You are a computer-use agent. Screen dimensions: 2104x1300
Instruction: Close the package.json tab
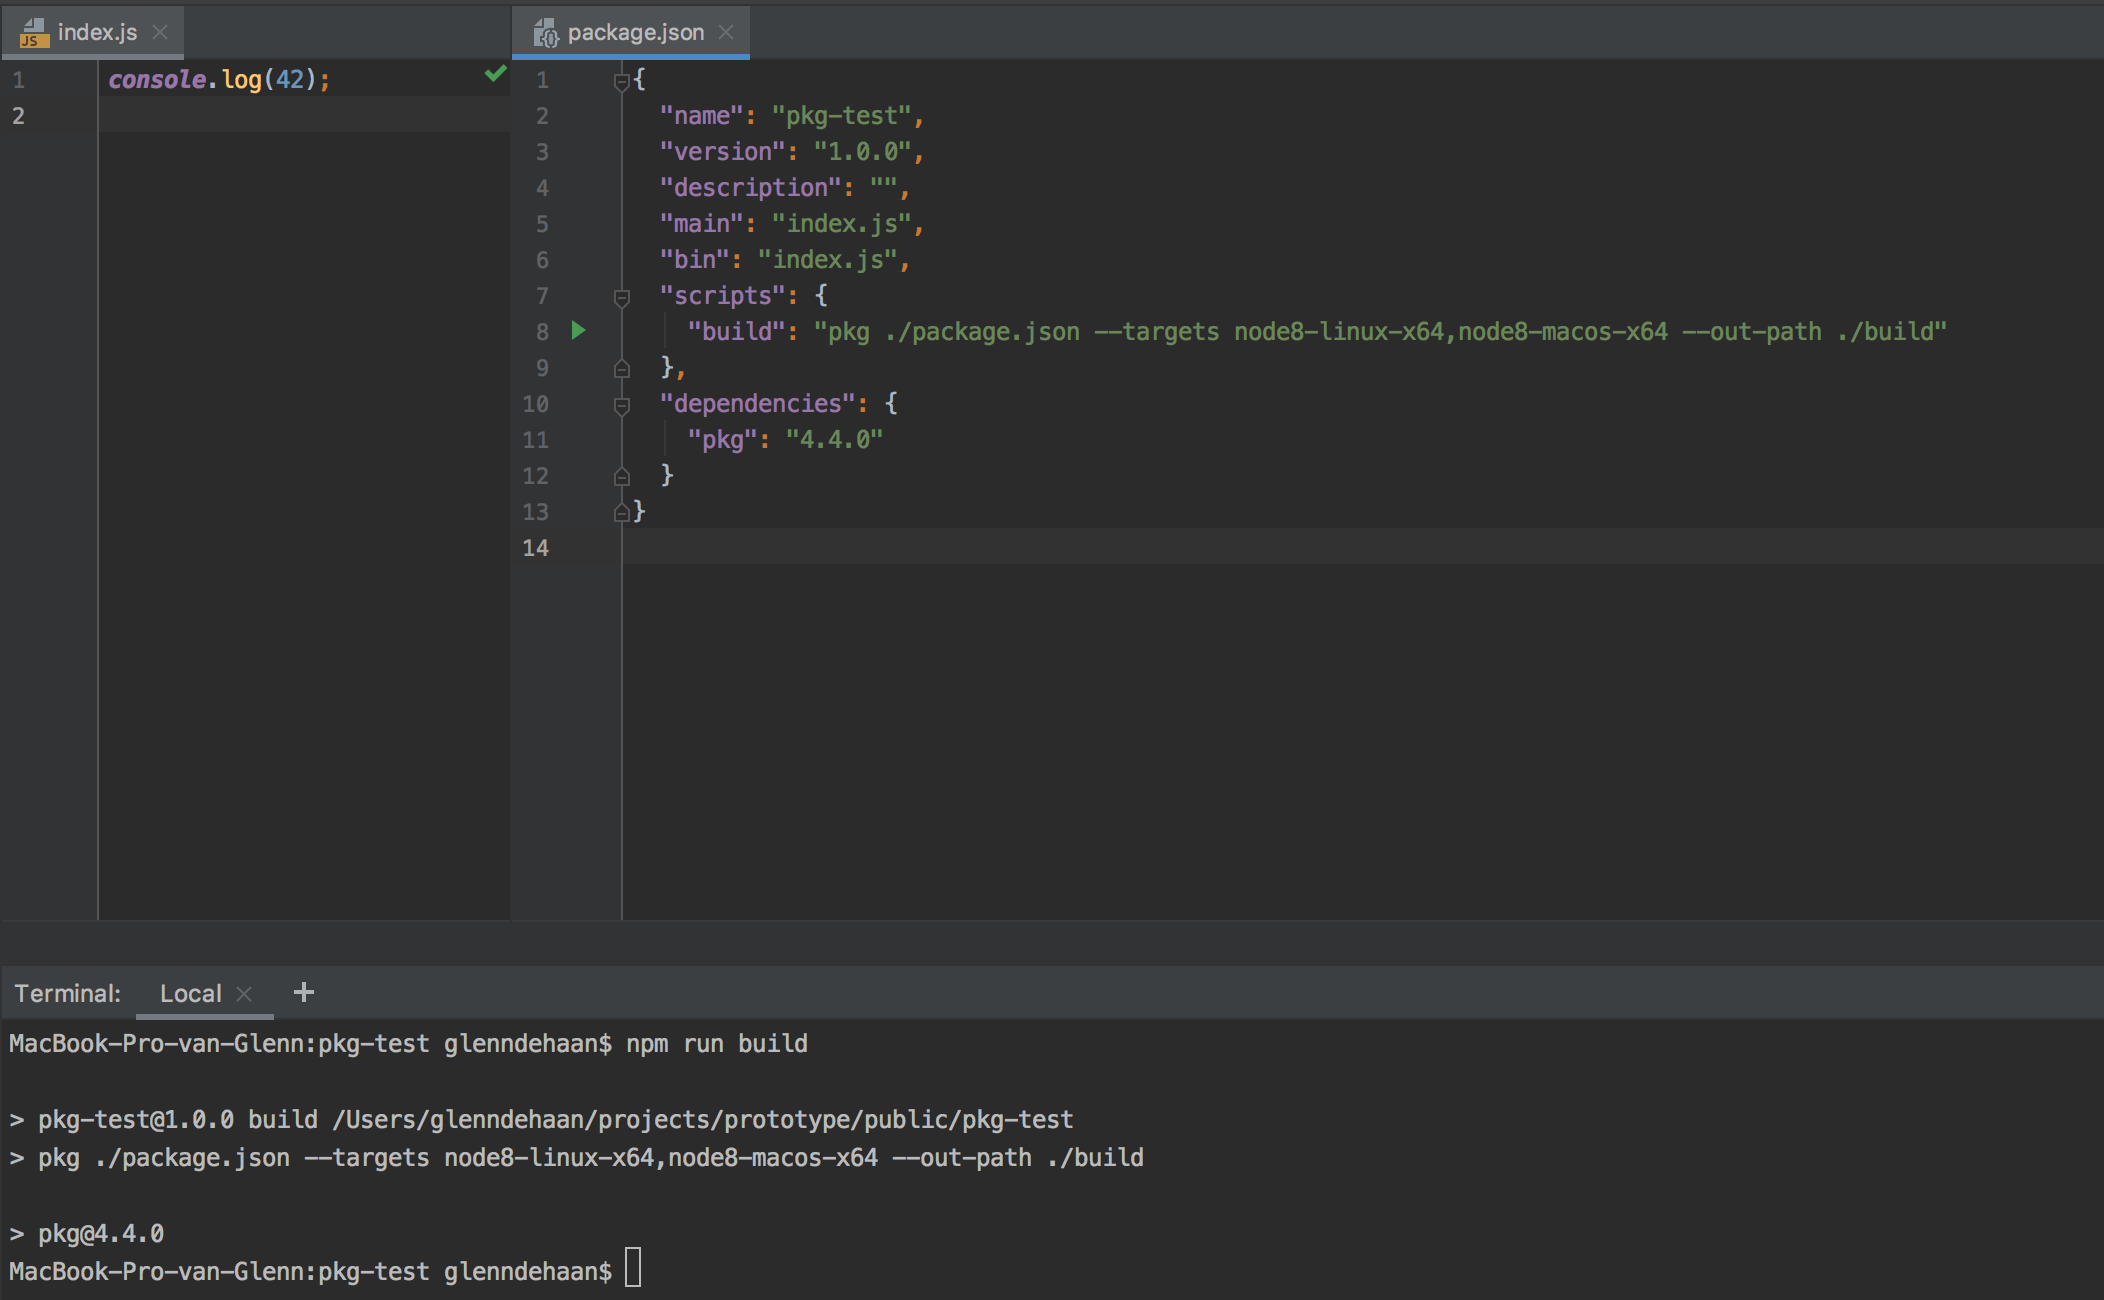(x=727, y=31)
